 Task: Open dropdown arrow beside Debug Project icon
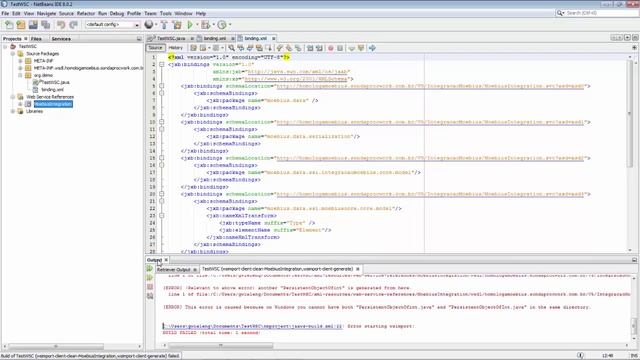[x=213, y=25]
